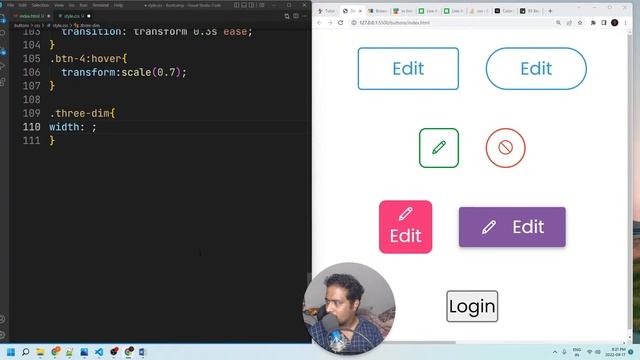
Task: Switch to index.html editor tab
Action: tap(32, 16)
